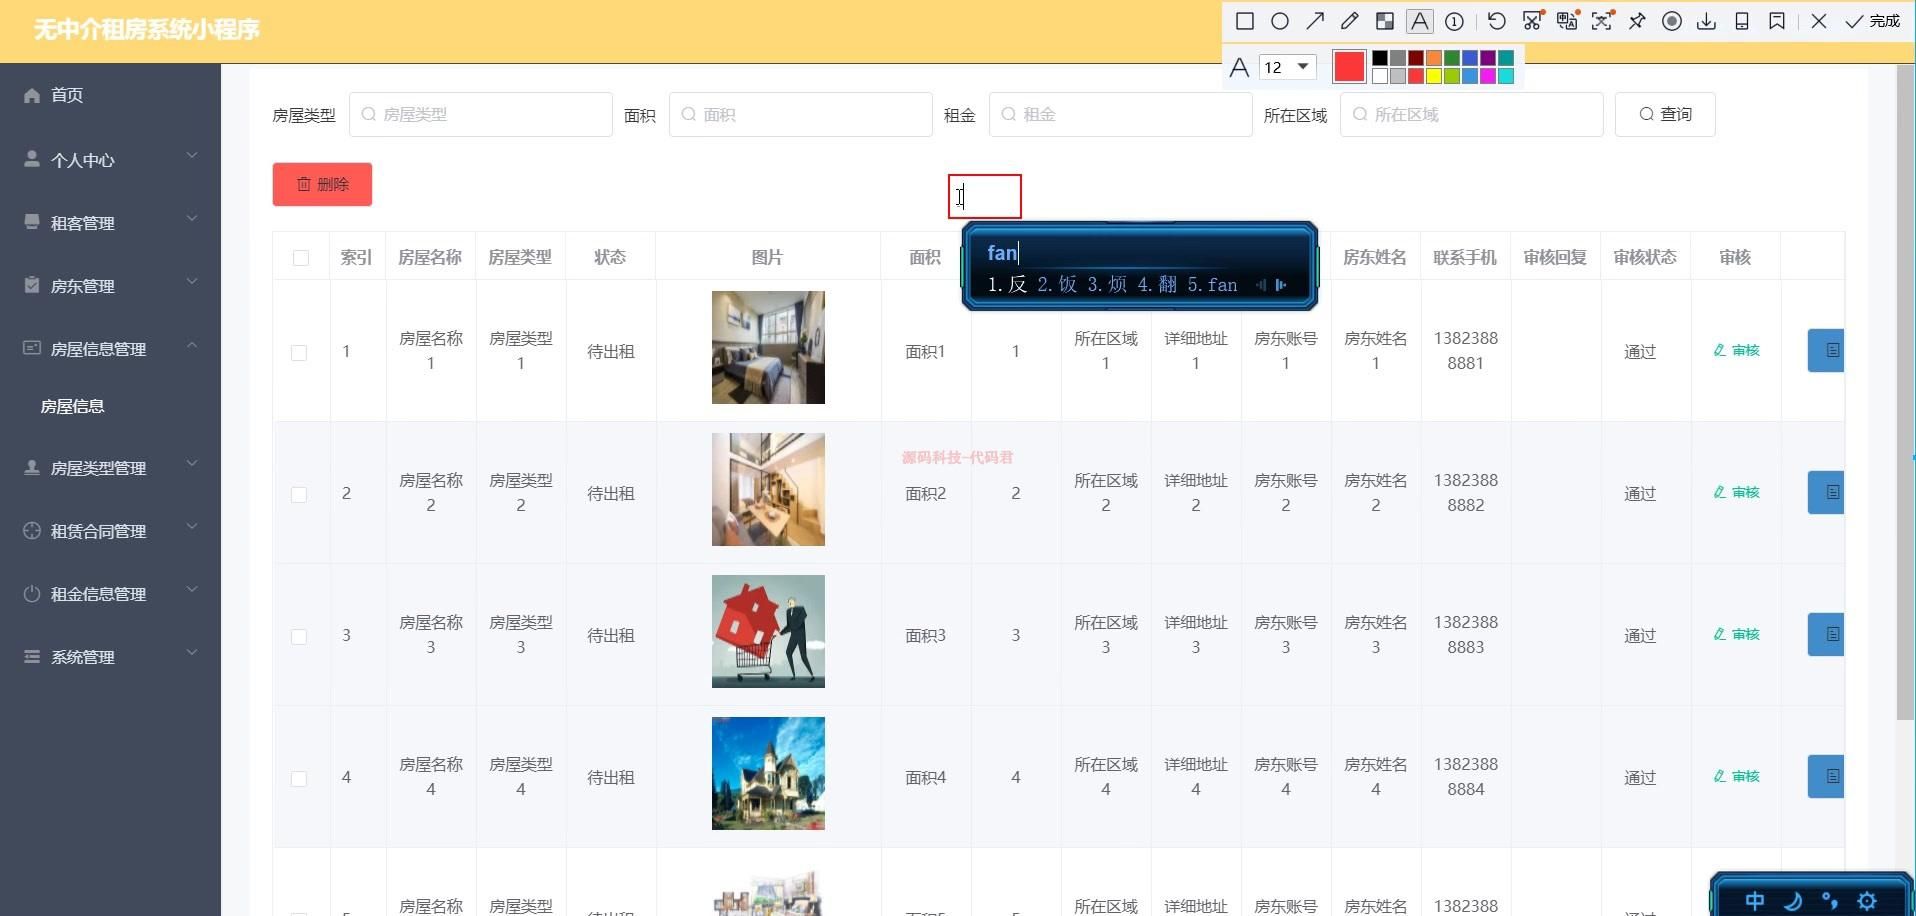Screen dimensions: 1916x916
Task: Pick the black color swatch
Action: pos(1380,58)
